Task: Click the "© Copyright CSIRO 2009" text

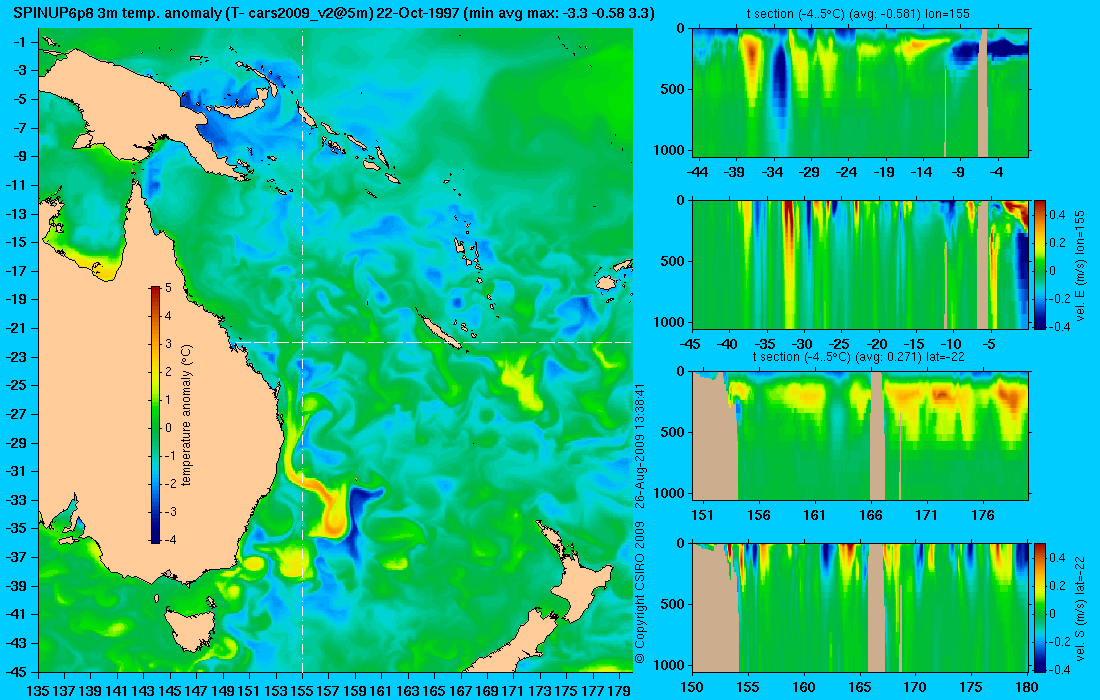Action: pyautogui.click(x=639, y=593)
